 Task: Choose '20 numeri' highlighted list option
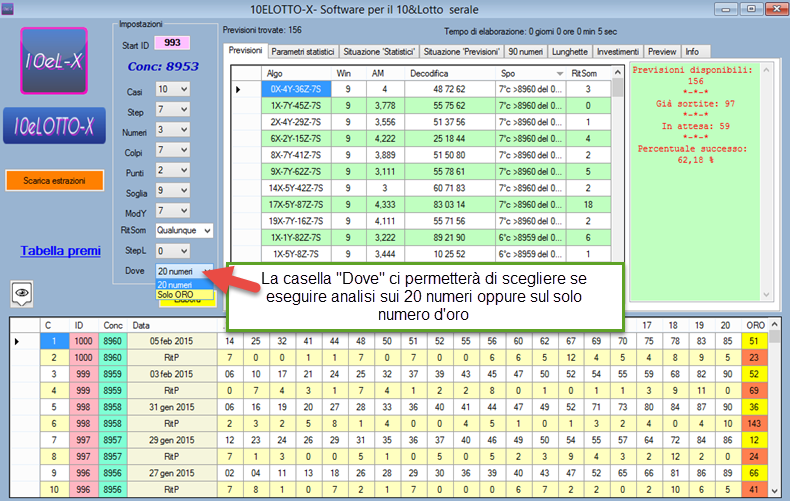[184, 285]
